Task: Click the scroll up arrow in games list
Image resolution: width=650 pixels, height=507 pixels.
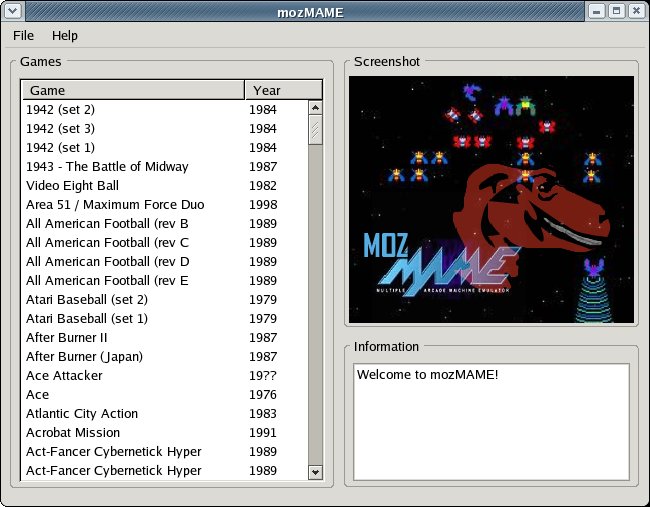Action: (315, 108)
